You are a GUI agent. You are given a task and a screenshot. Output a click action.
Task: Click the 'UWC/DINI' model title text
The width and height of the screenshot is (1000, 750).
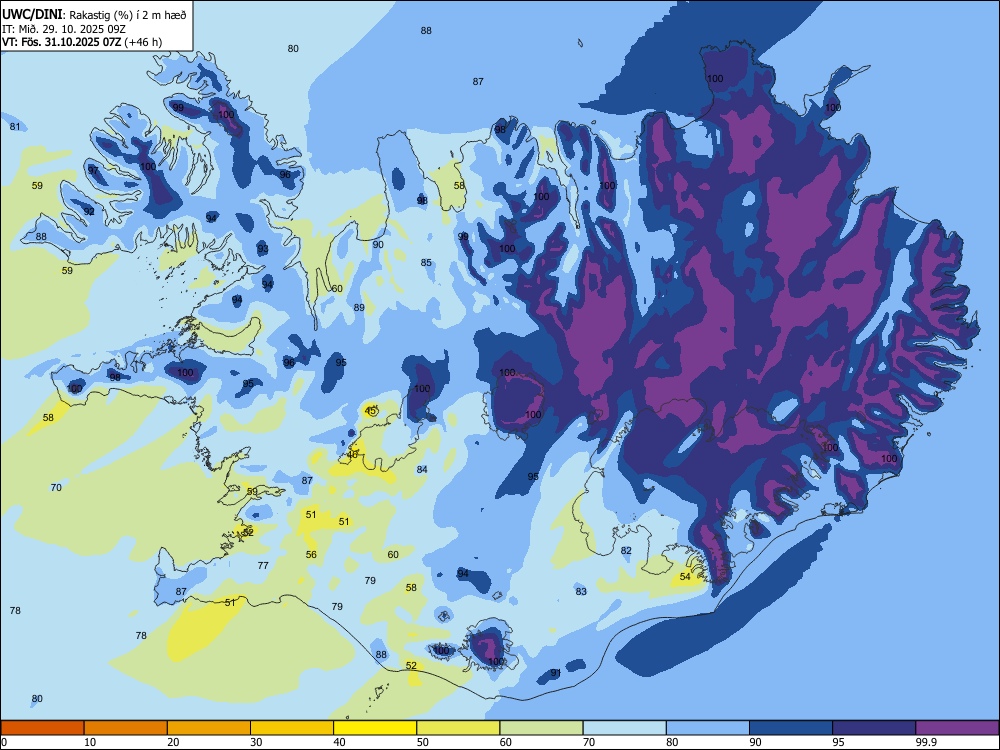pos(32,14)
